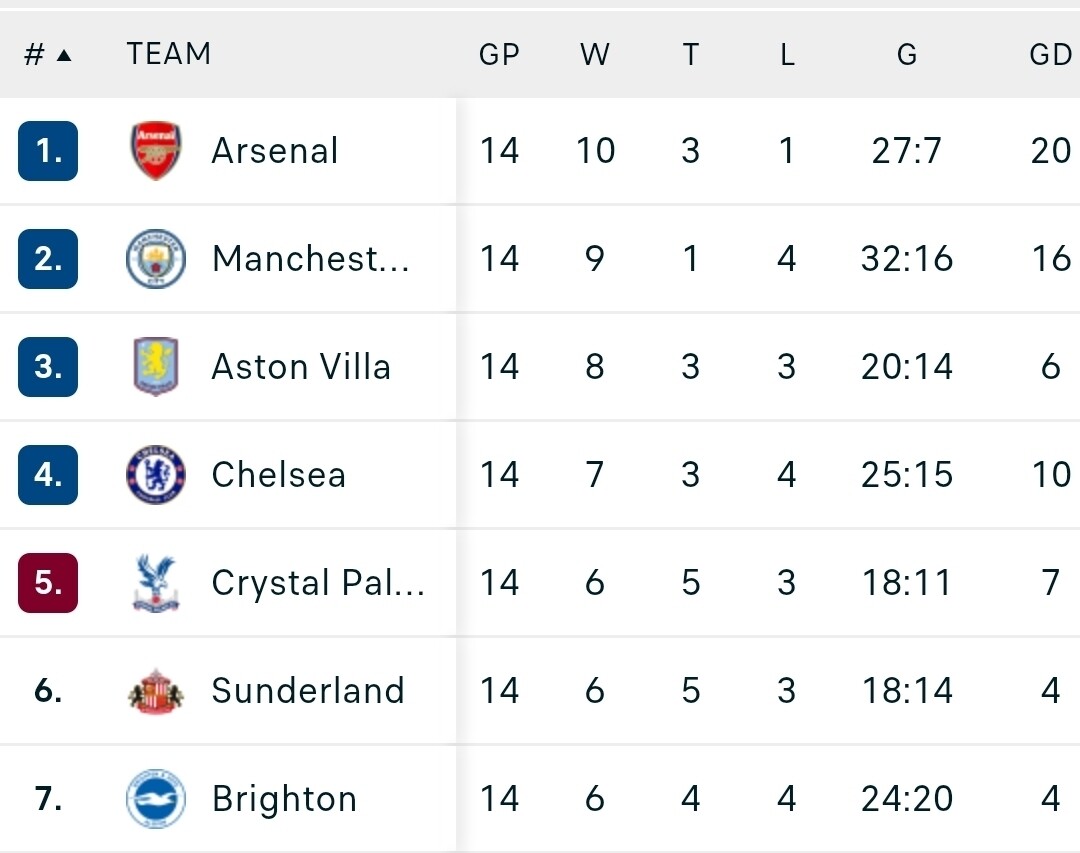Click the Arsenal club crest
The width and height of the screenshot is (1080, 853).
156,151
